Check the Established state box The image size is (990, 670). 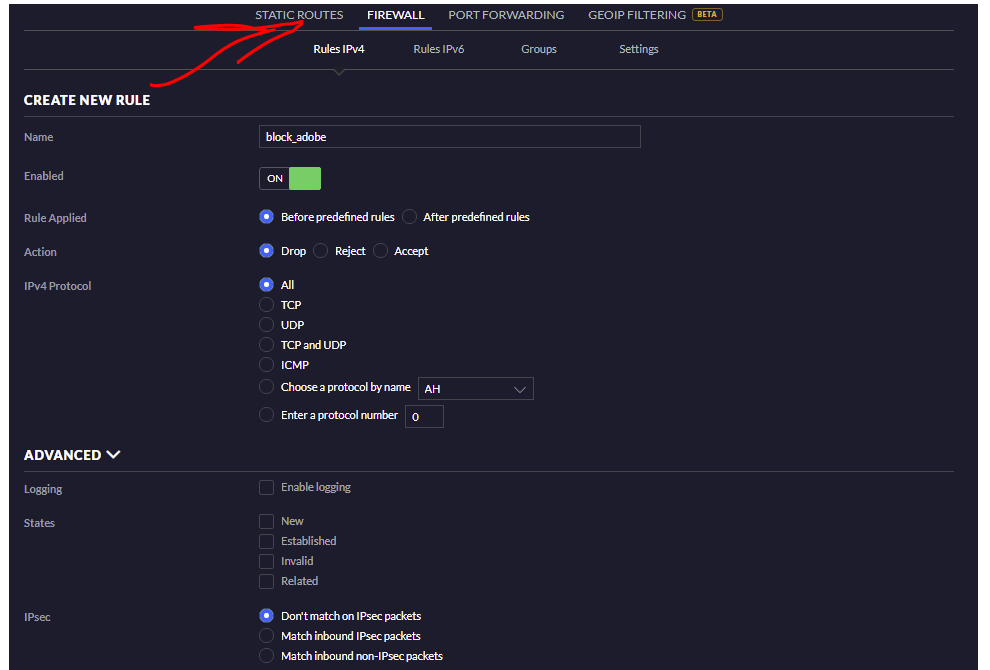[266, 541]
